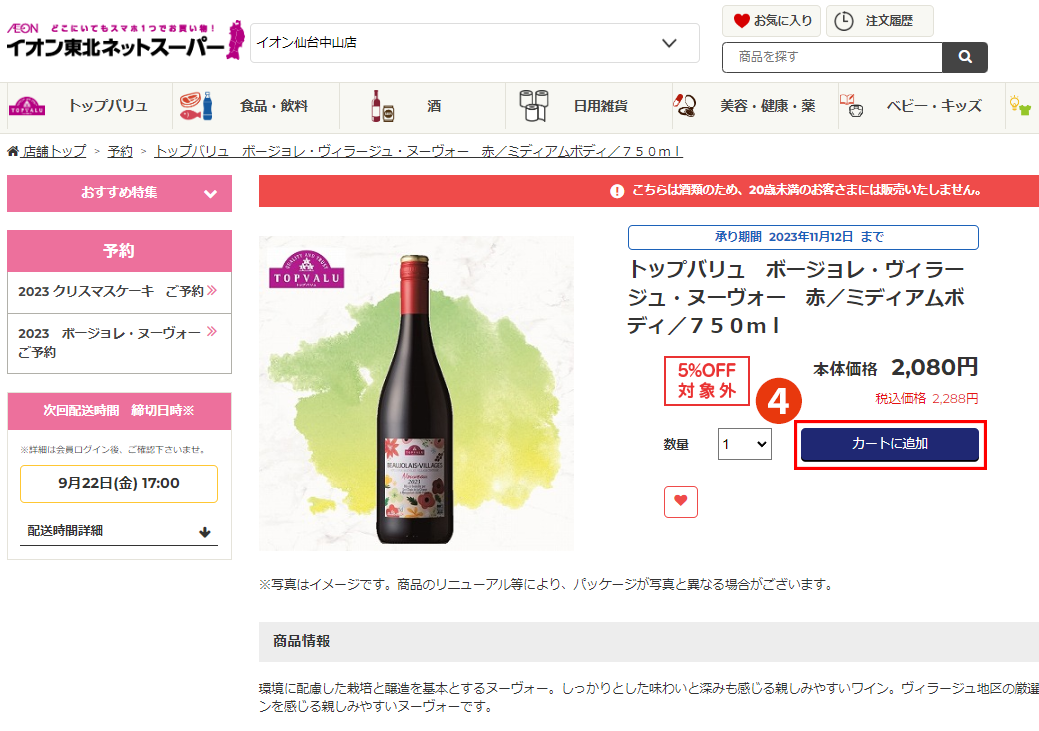The height and width of the screenshot is (731, 1039).
Task: Click the カートに追加 button
Action: click(889, 444)
